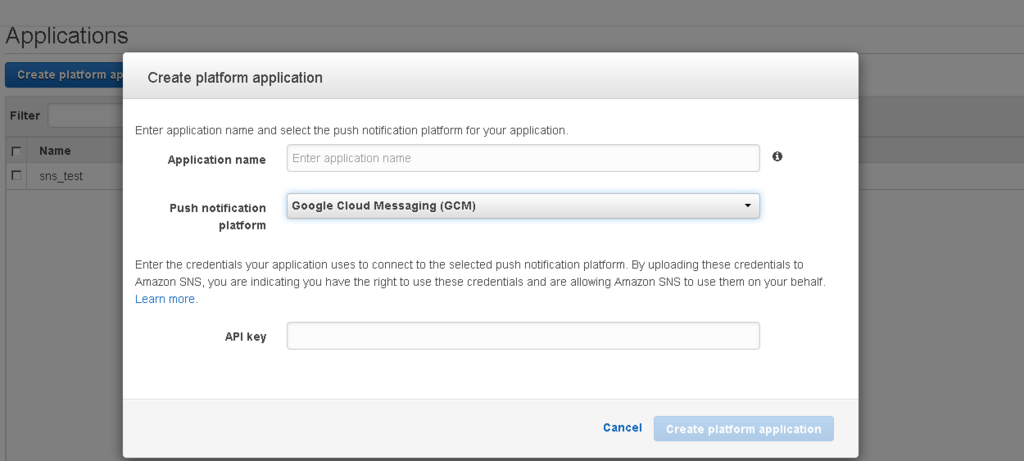Click the Filter label in applications list
This screenshot has width=1024, height=461.
[25, 116]
